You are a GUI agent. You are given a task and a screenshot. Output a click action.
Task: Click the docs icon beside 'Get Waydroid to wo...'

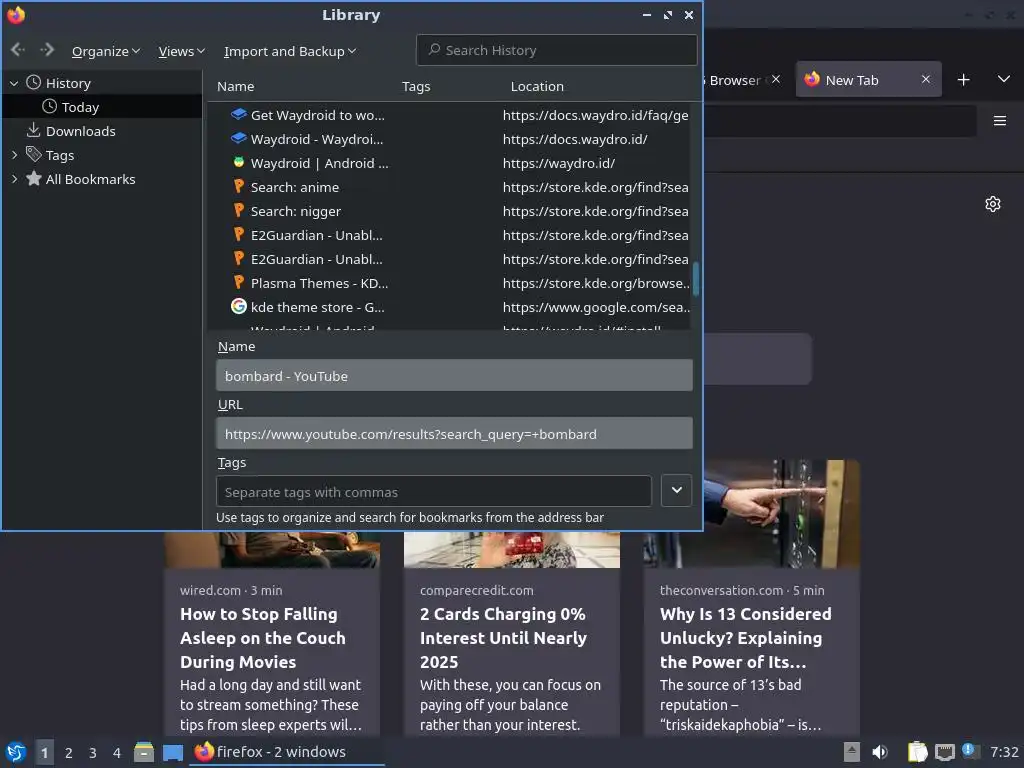click(239, 114)
